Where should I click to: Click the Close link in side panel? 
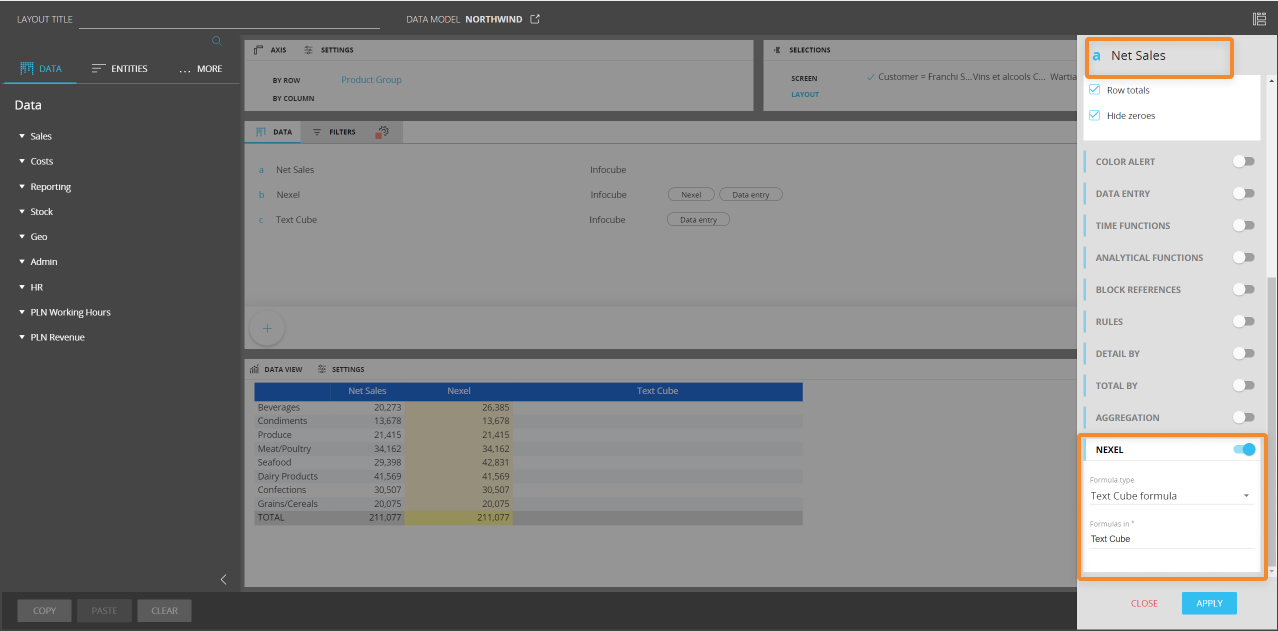pyautogui.click(x=1144, y=603)
